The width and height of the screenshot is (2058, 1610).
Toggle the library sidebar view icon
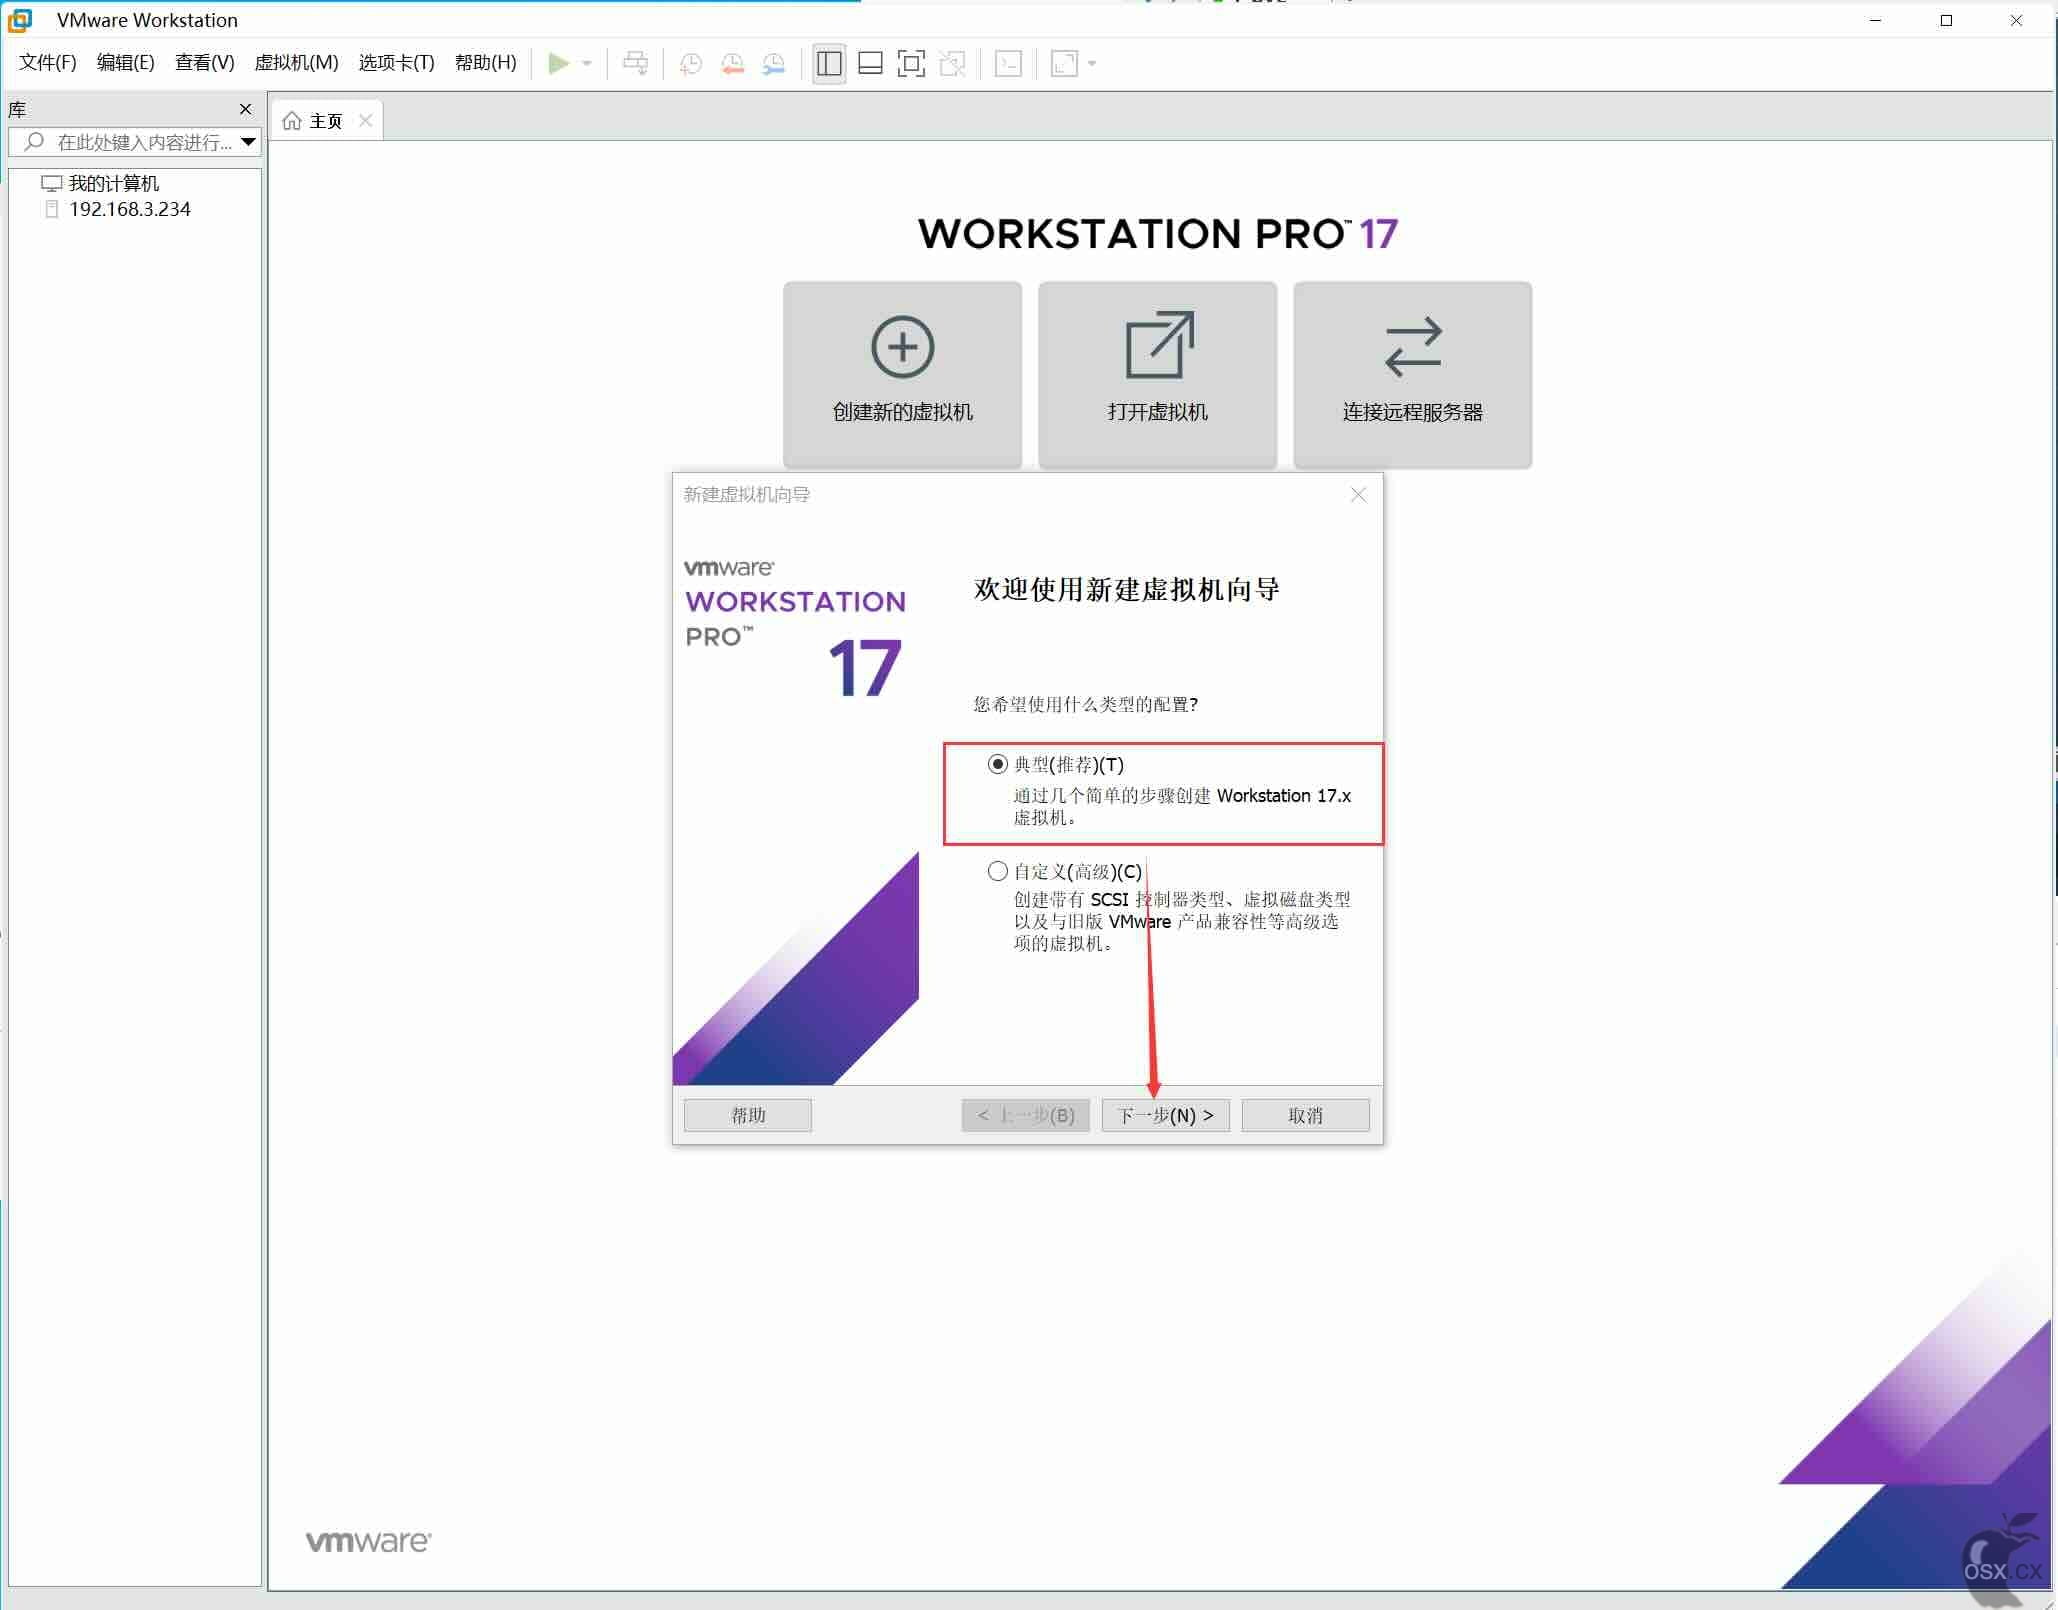point(829,64)
